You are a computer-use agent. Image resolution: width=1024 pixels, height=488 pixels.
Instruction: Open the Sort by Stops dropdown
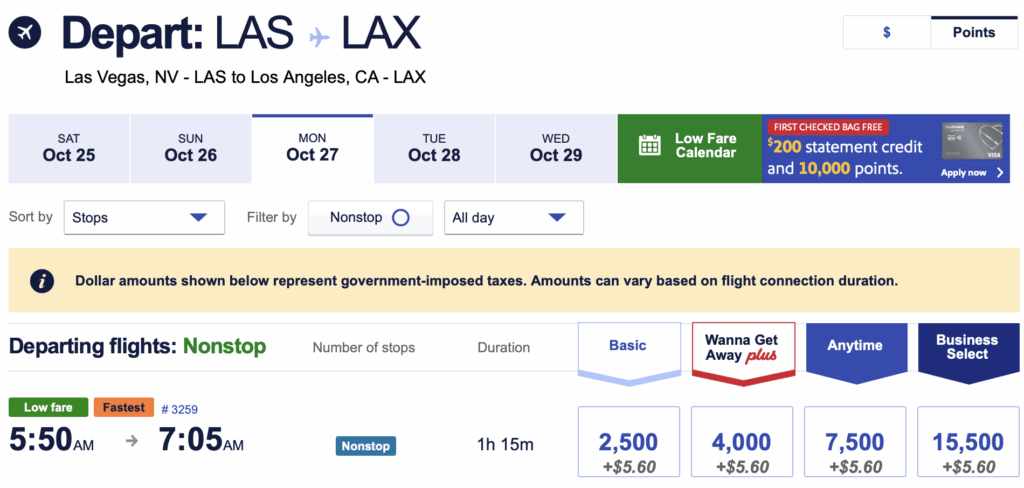[x=144, y=218]
